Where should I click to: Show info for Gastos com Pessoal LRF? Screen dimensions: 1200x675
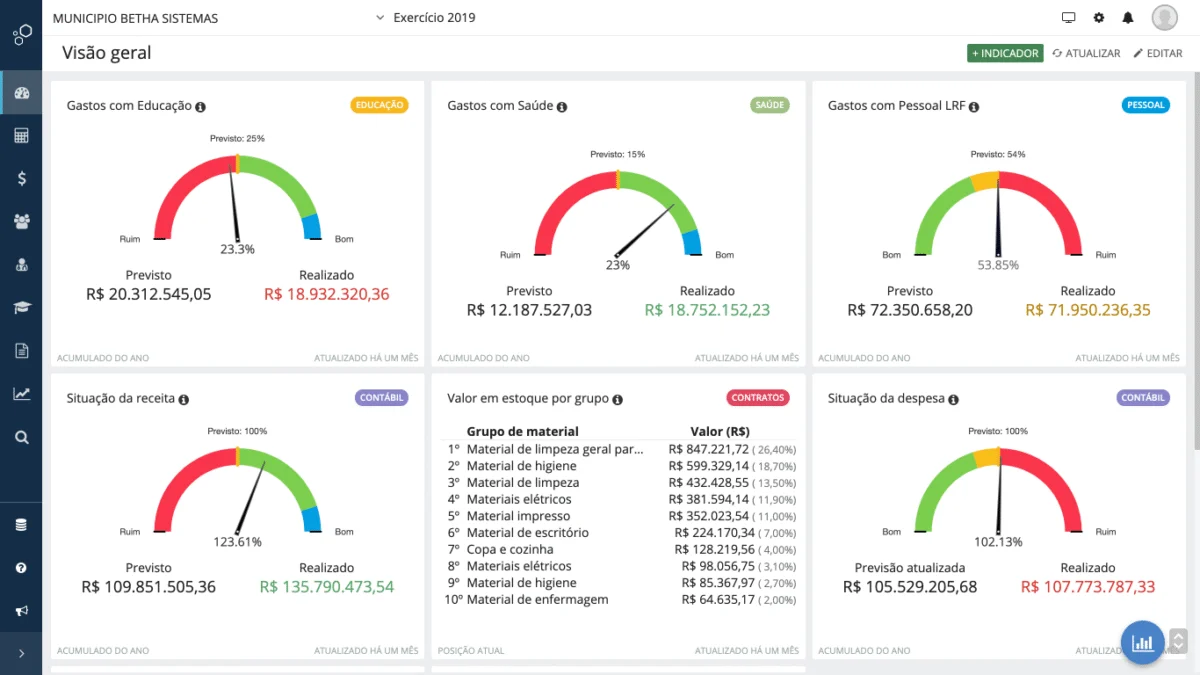click(974, 106)
